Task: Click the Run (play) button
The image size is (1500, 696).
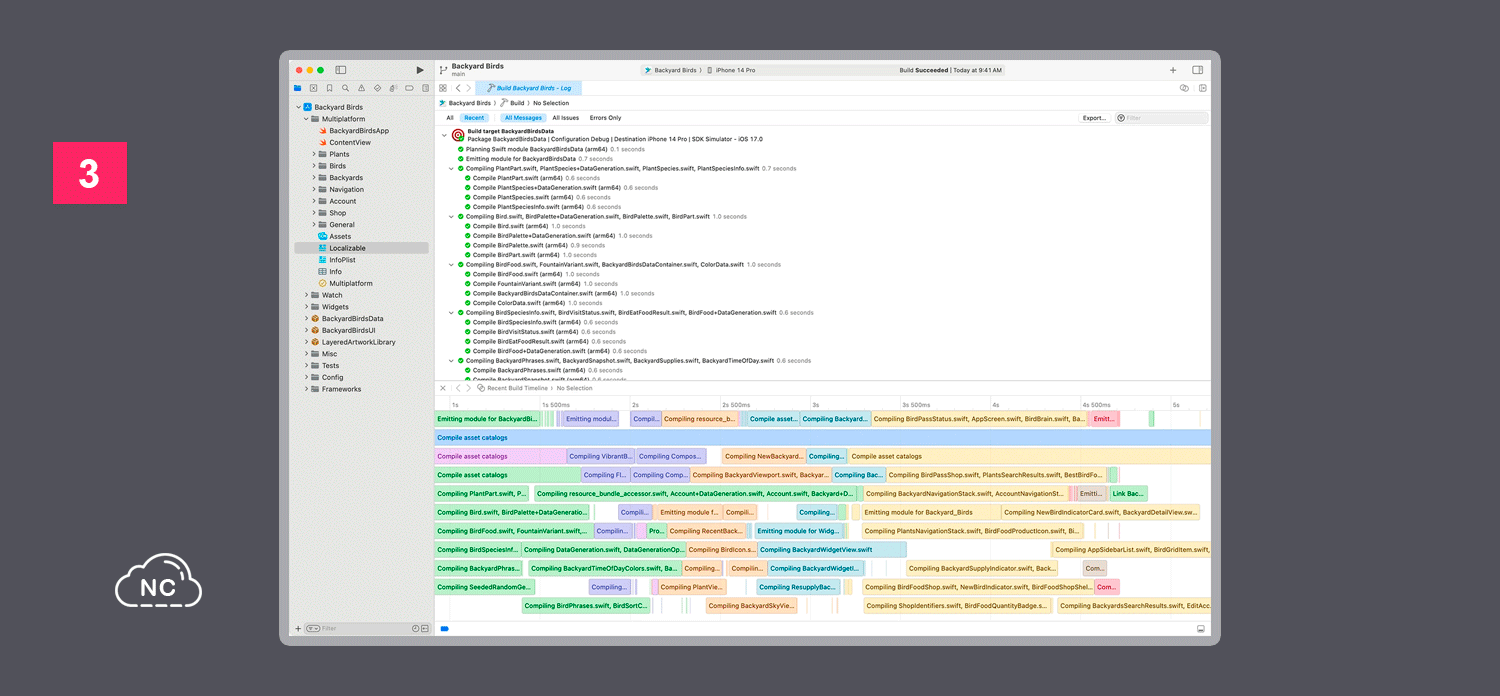Action: click(420, 70)
